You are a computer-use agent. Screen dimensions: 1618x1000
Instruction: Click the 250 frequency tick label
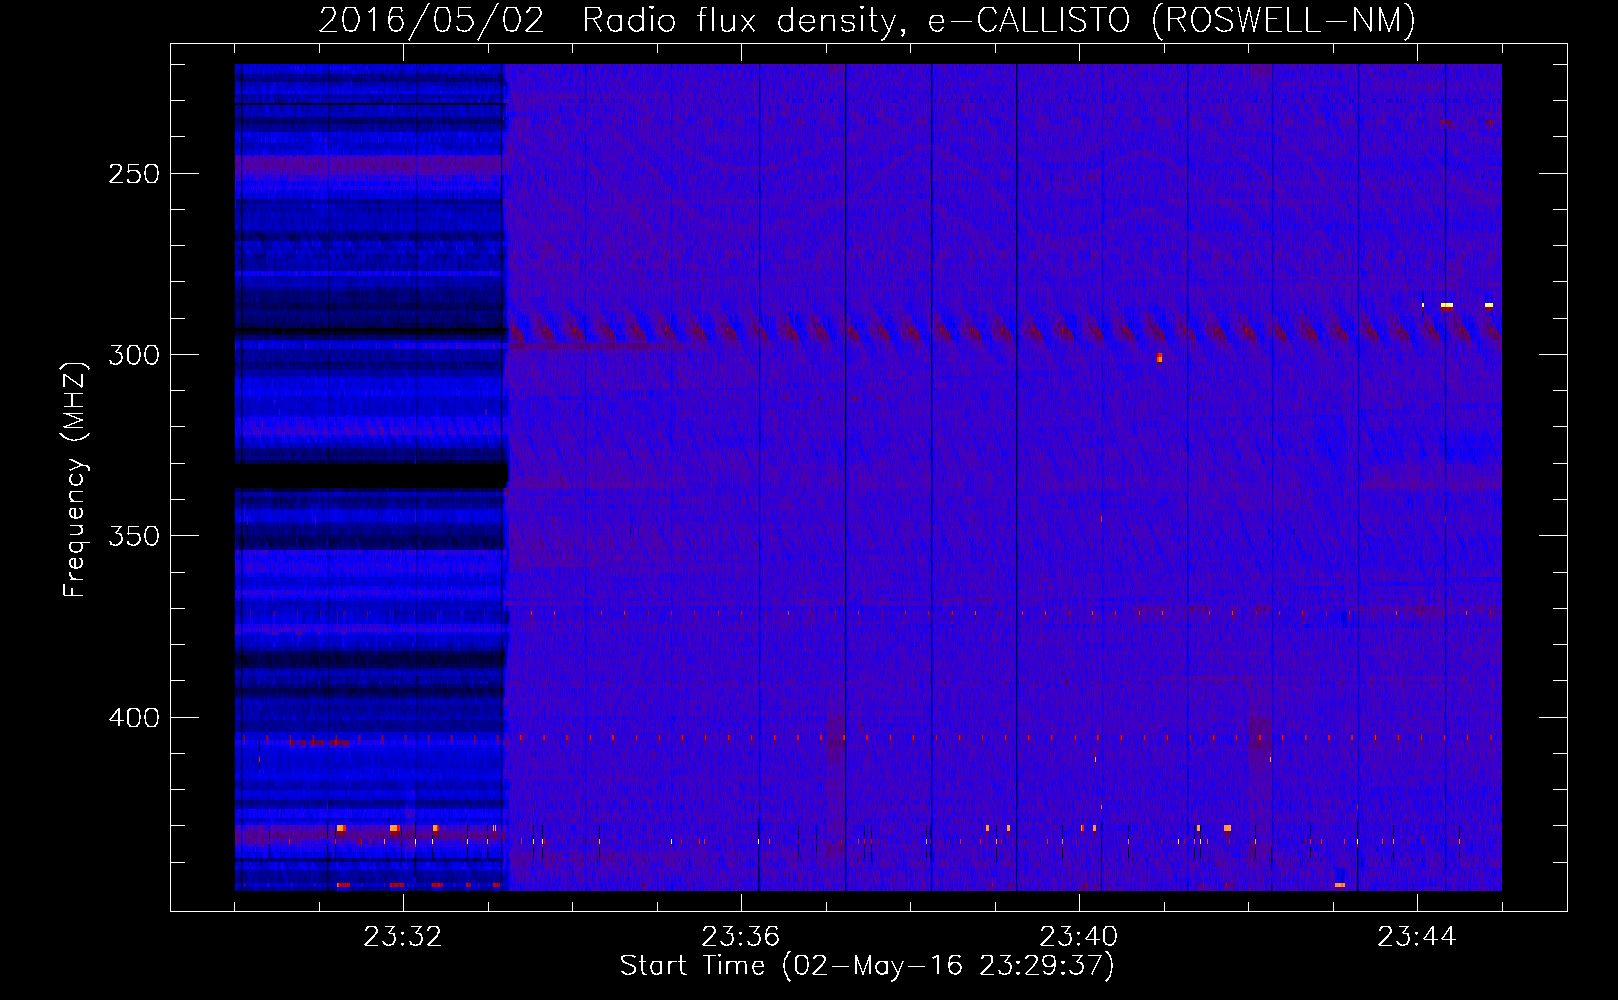(x=134, y=174)
